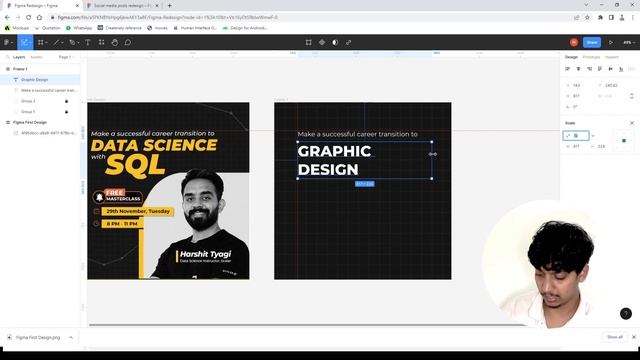The image size is (640, 360).
Task: Open the zoom level dropdown
Action: pyautogui.click(x=629, y=42)
